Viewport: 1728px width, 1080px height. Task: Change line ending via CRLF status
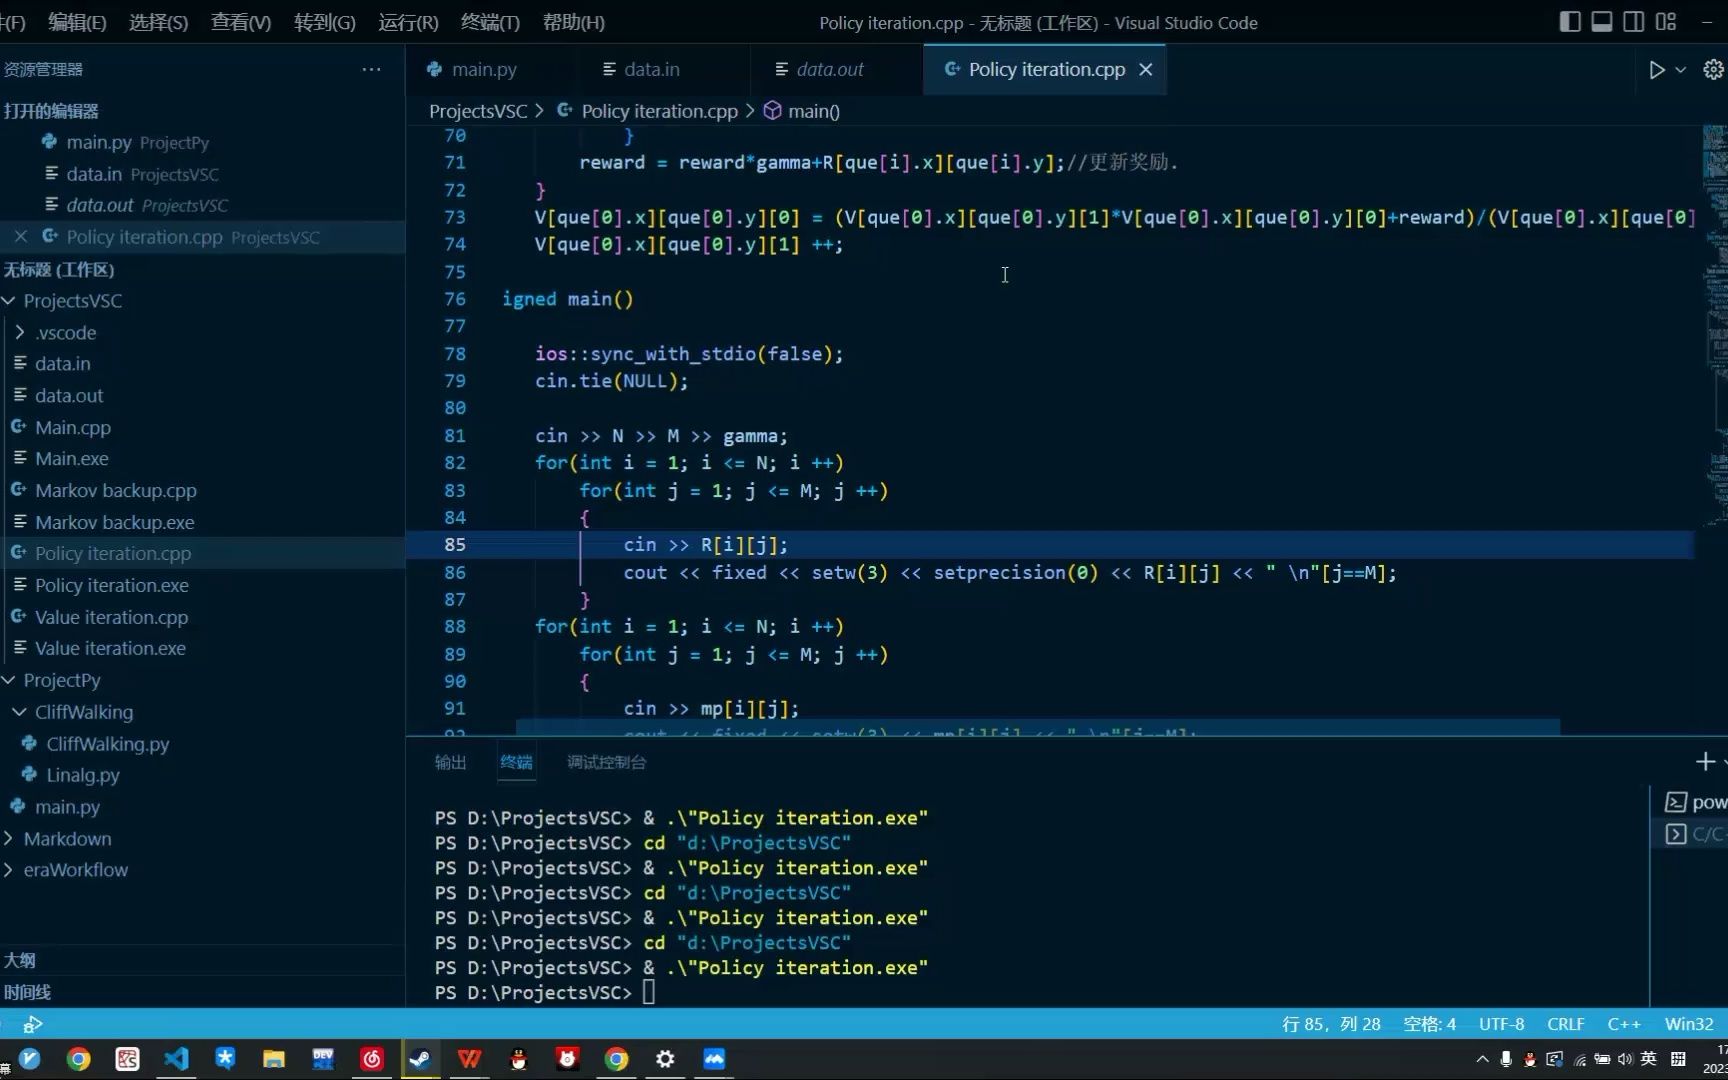pos(1565,1024)
